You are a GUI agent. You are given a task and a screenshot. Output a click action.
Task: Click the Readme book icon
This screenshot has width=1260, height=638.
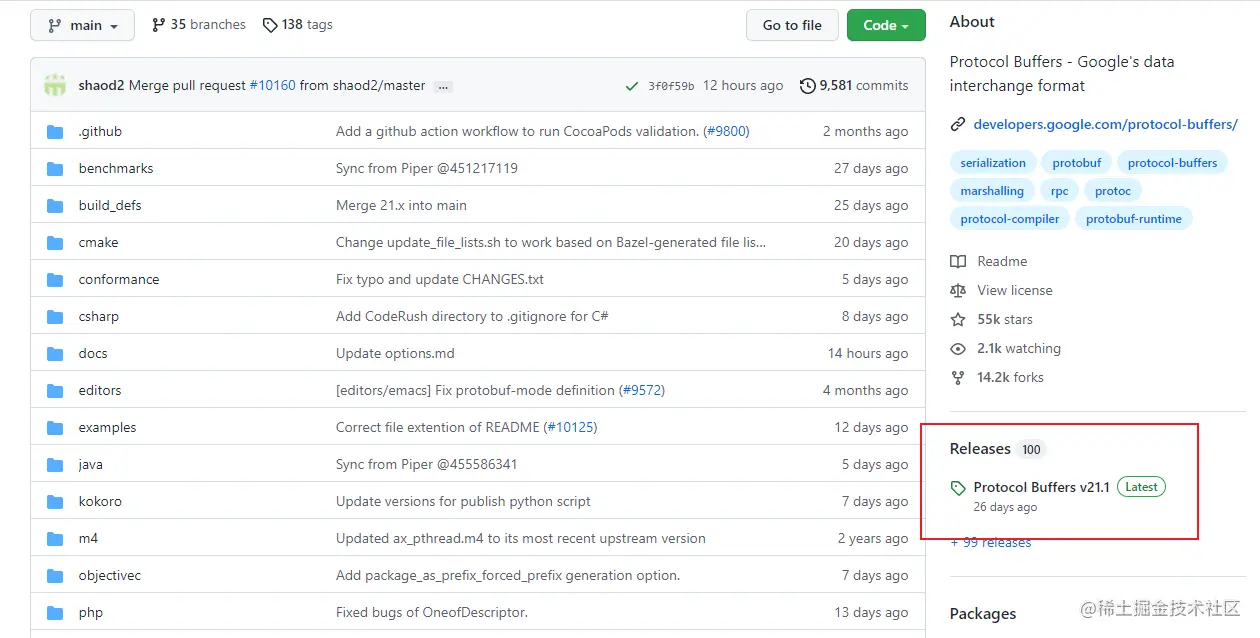click(x=959, y=261)
